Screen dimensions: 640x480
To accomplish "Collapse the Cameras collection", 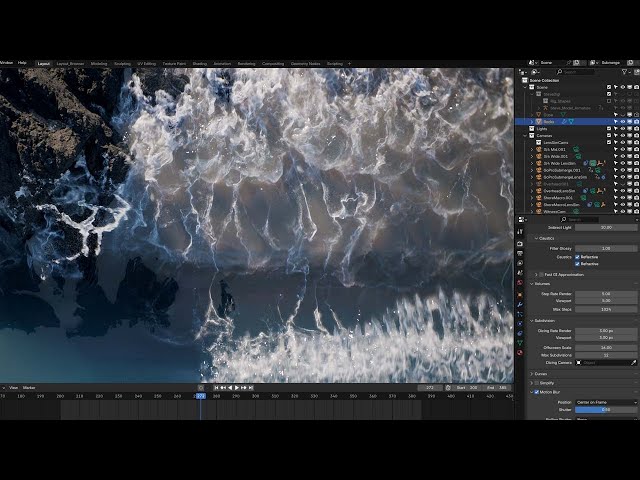I will click(525, 136).
